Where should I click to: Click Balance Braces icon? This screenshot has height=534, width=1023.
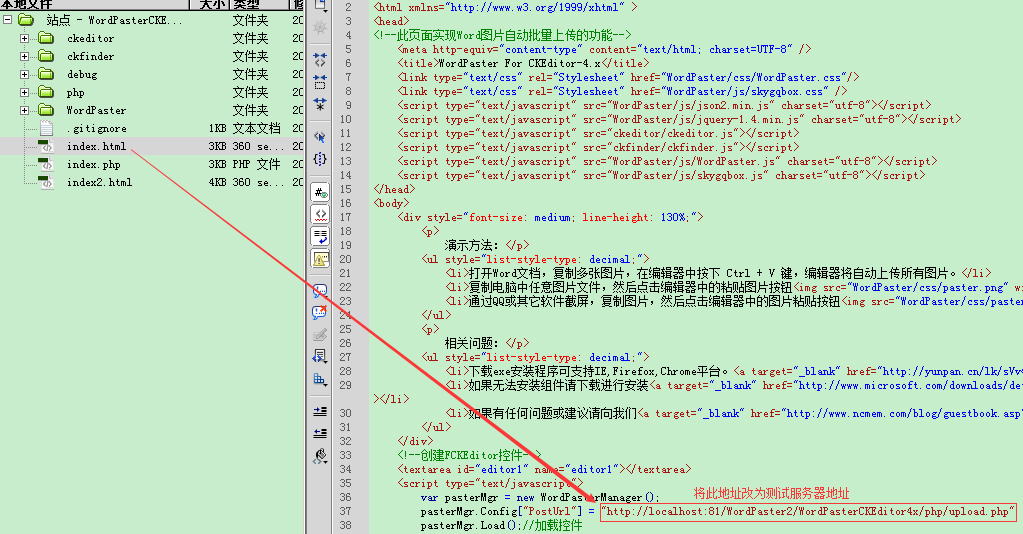tap(320, 159)
